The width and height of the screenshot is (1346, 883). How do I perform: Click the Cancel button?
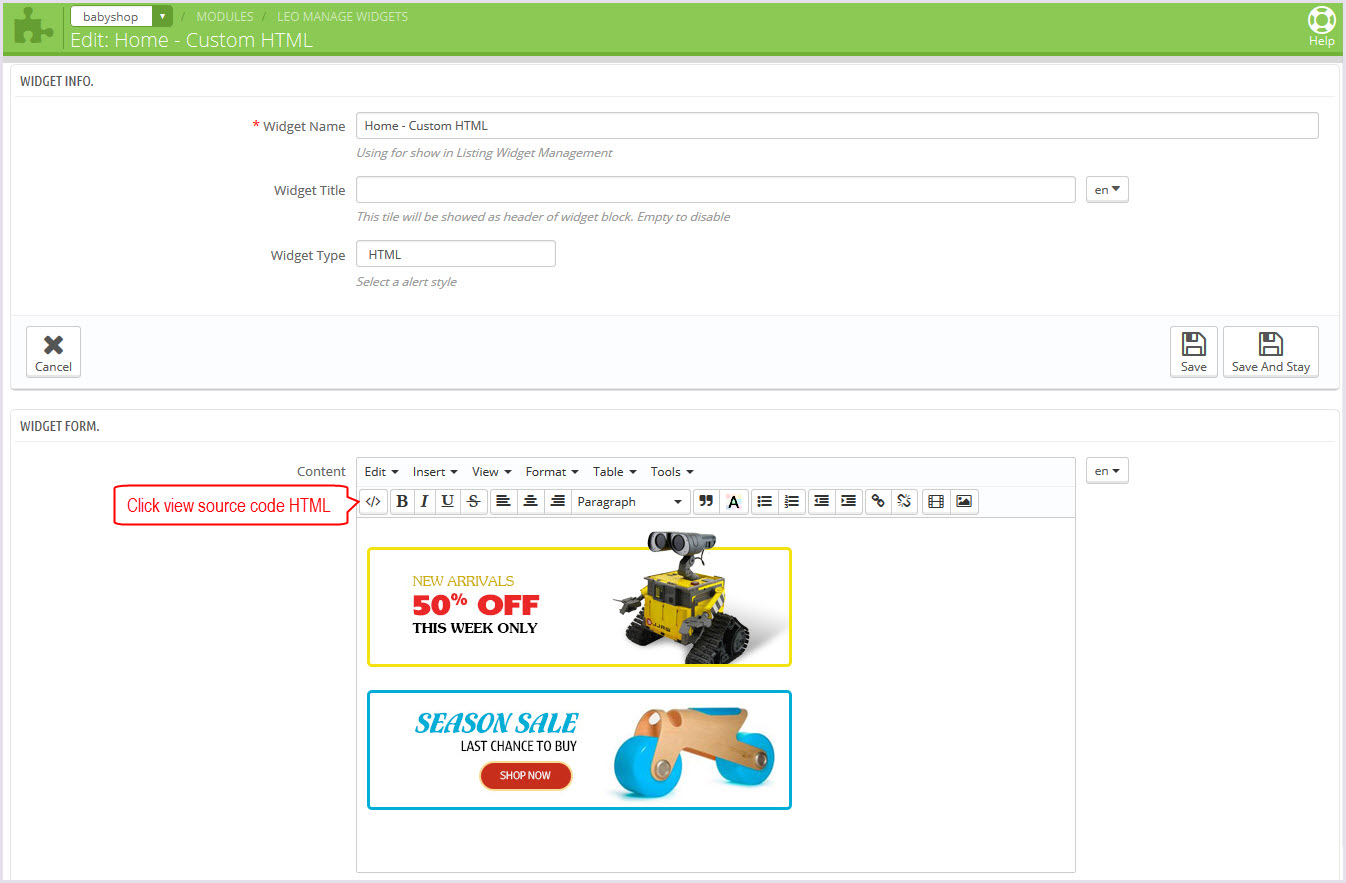tap(53, 352)
